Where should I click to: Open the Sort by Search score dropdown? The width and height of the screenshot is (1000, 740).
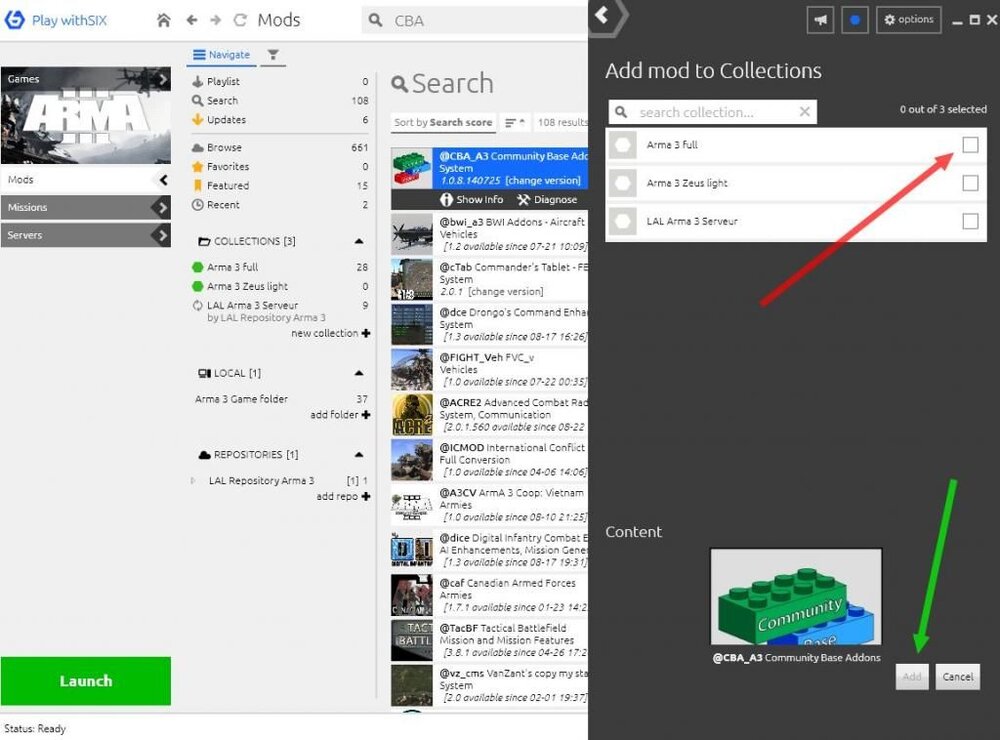pyautogui.click(x=443, y=122)
